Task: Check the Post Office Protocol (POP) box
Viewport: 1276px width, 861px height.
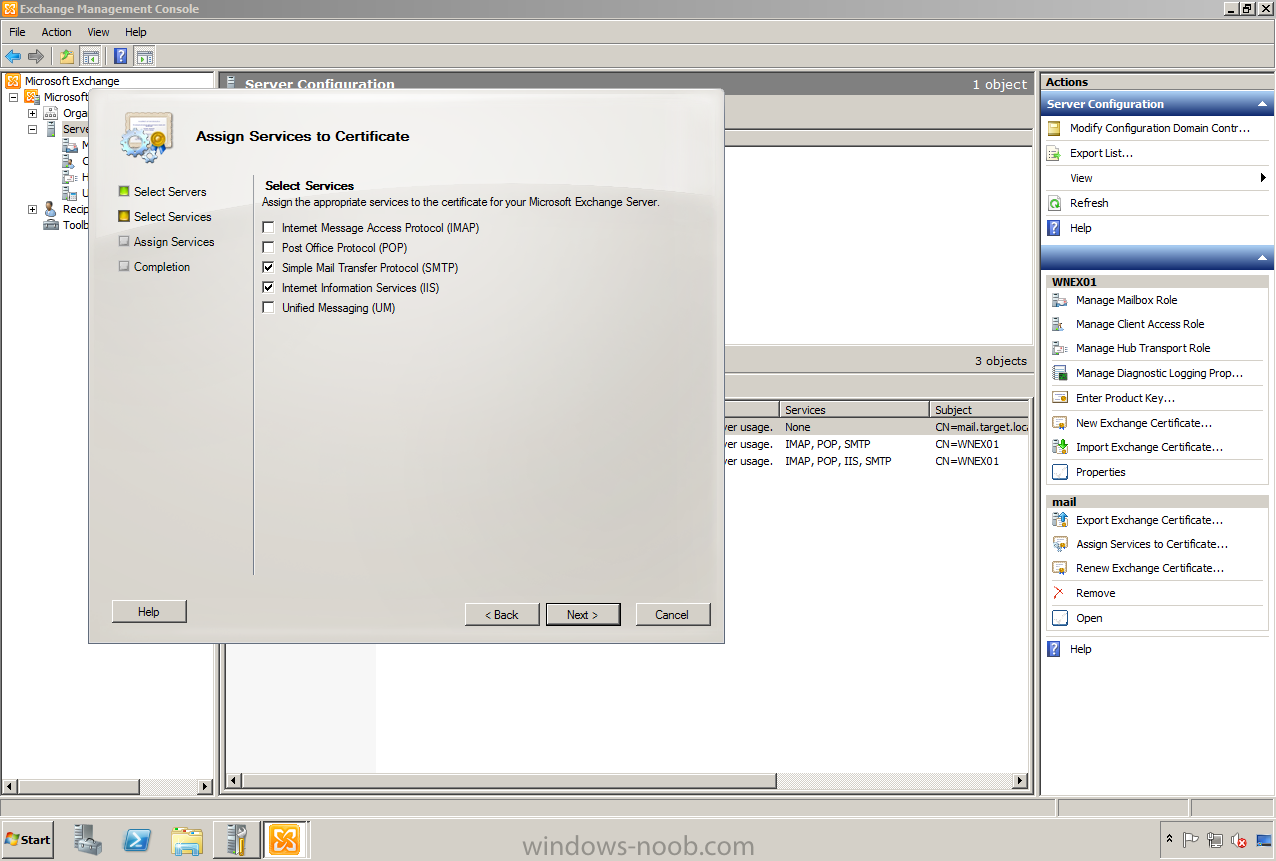Action: [268, 248]
